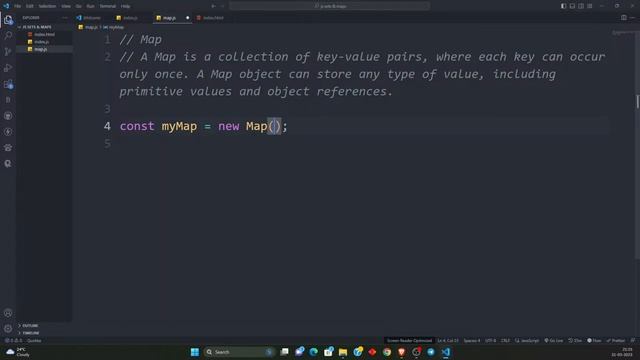Collapse the JS SETS & MAPS folder
Image resolution: width=640 pixels, height=360 pixels.
click(45, 27)
